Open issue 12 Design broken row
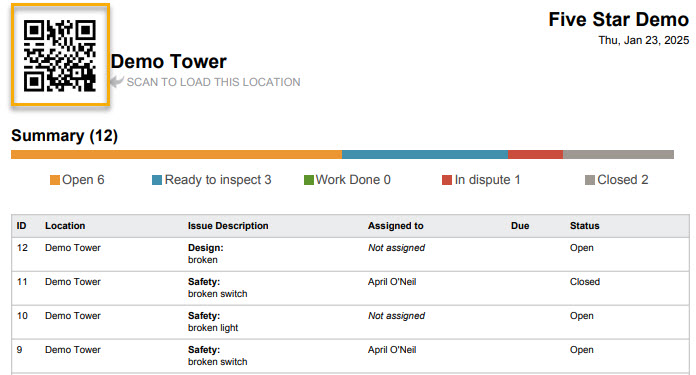696x375 pixels. click(350, 254)
